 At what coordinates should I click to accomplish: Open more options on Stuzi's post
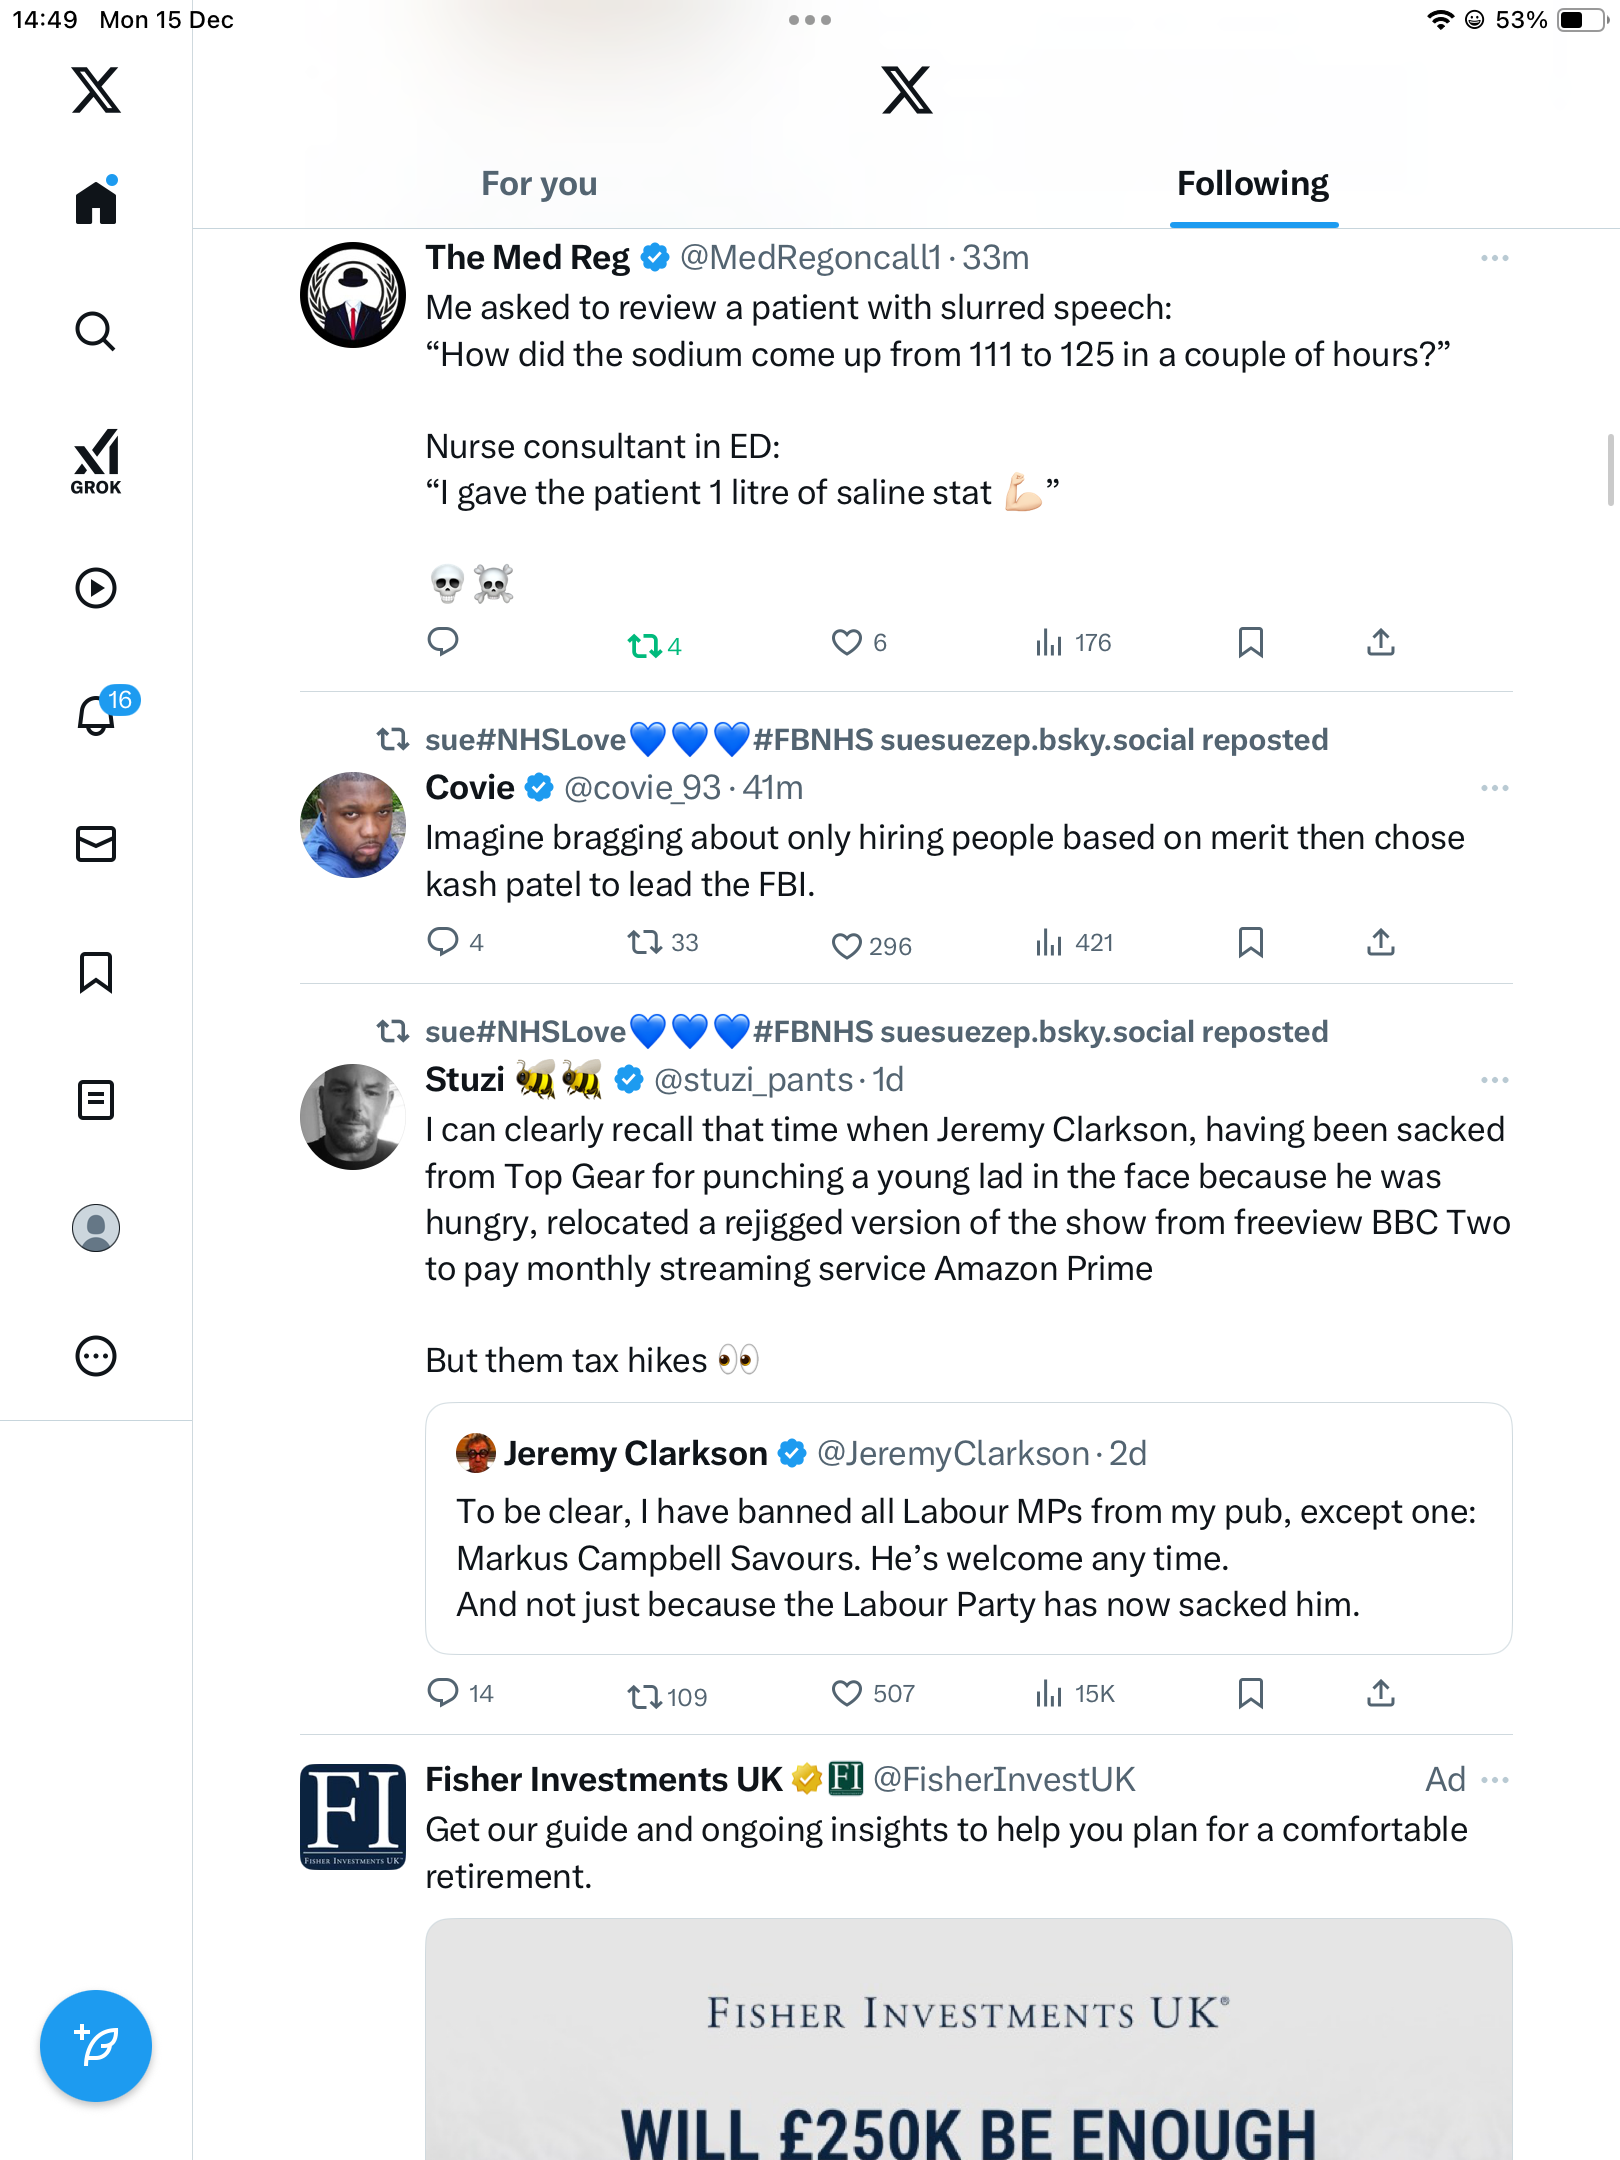point(1494,1080)
